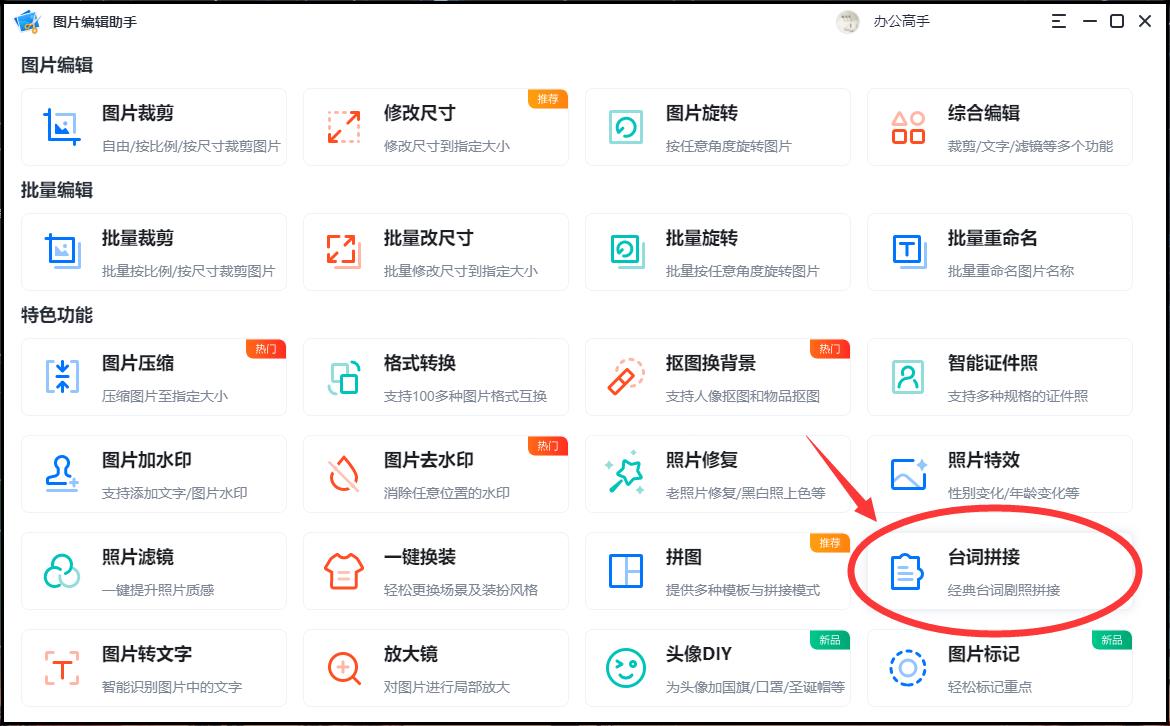The height and width of the screenshot is (726, 1170).
Task: Open the 图片去水印 watermark removal card
Action: point(435,474)
